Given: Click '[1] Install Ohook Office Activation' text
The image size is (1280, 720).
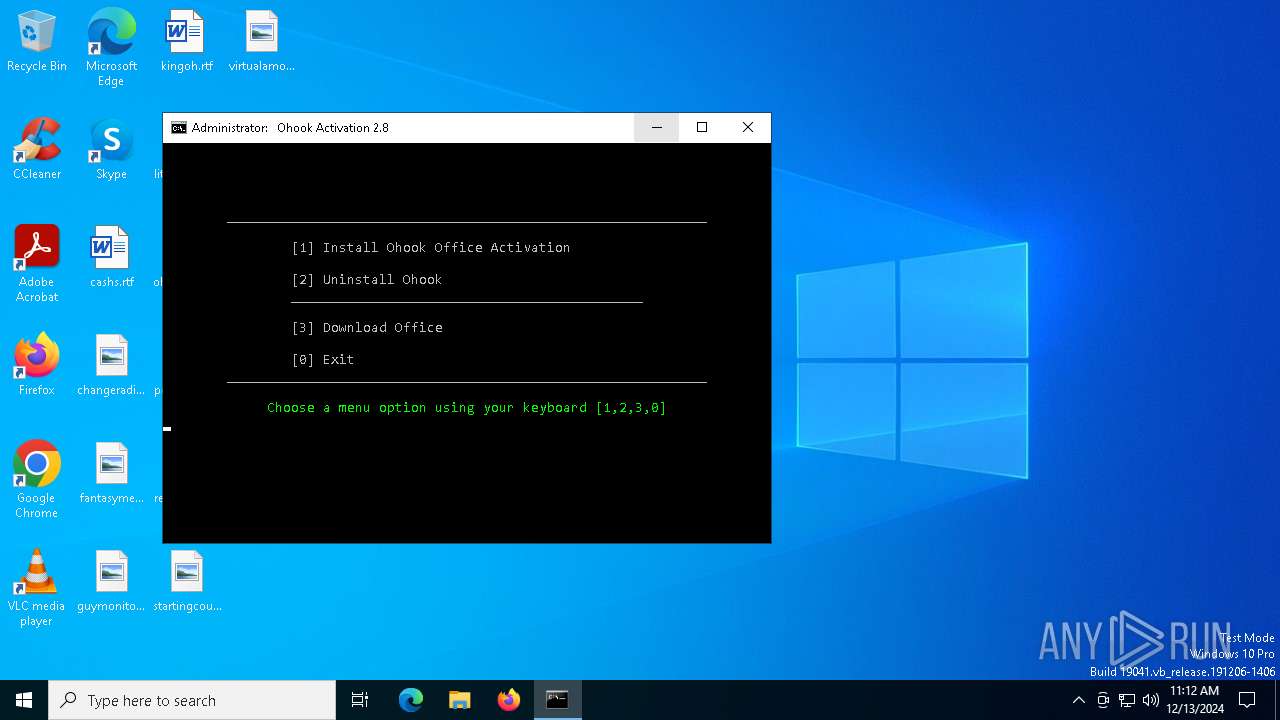Looking at the screenshot, I should 431,247.
